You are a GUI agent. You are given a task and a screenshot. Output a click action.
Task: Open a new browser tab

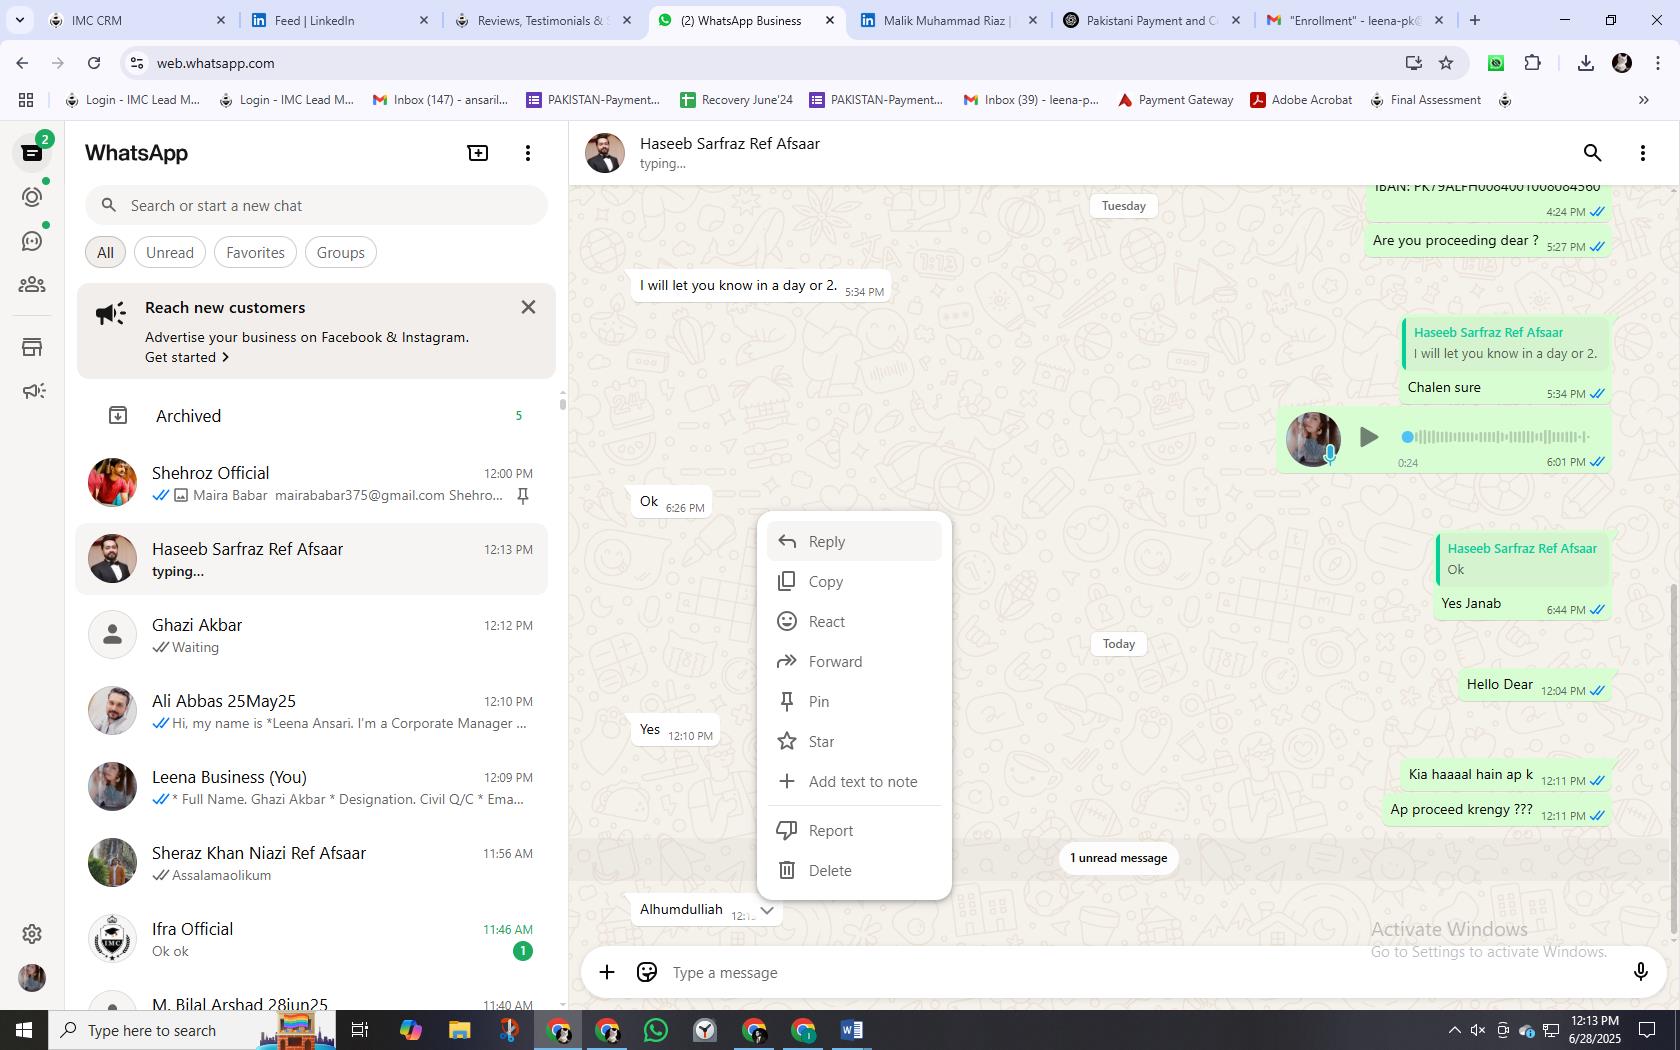(1474, 20)
